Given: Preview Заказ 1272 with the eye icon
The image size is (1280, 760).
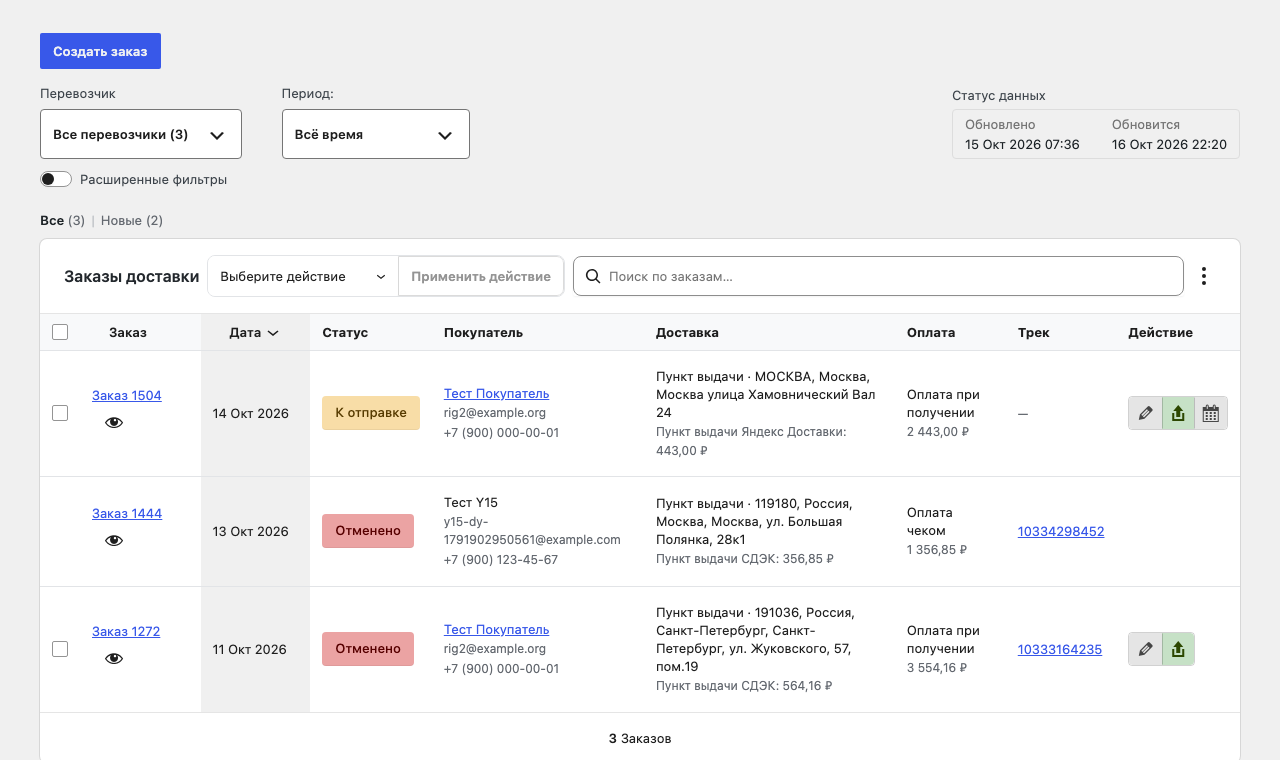Looking at the screenshot, I should point(114,659).
